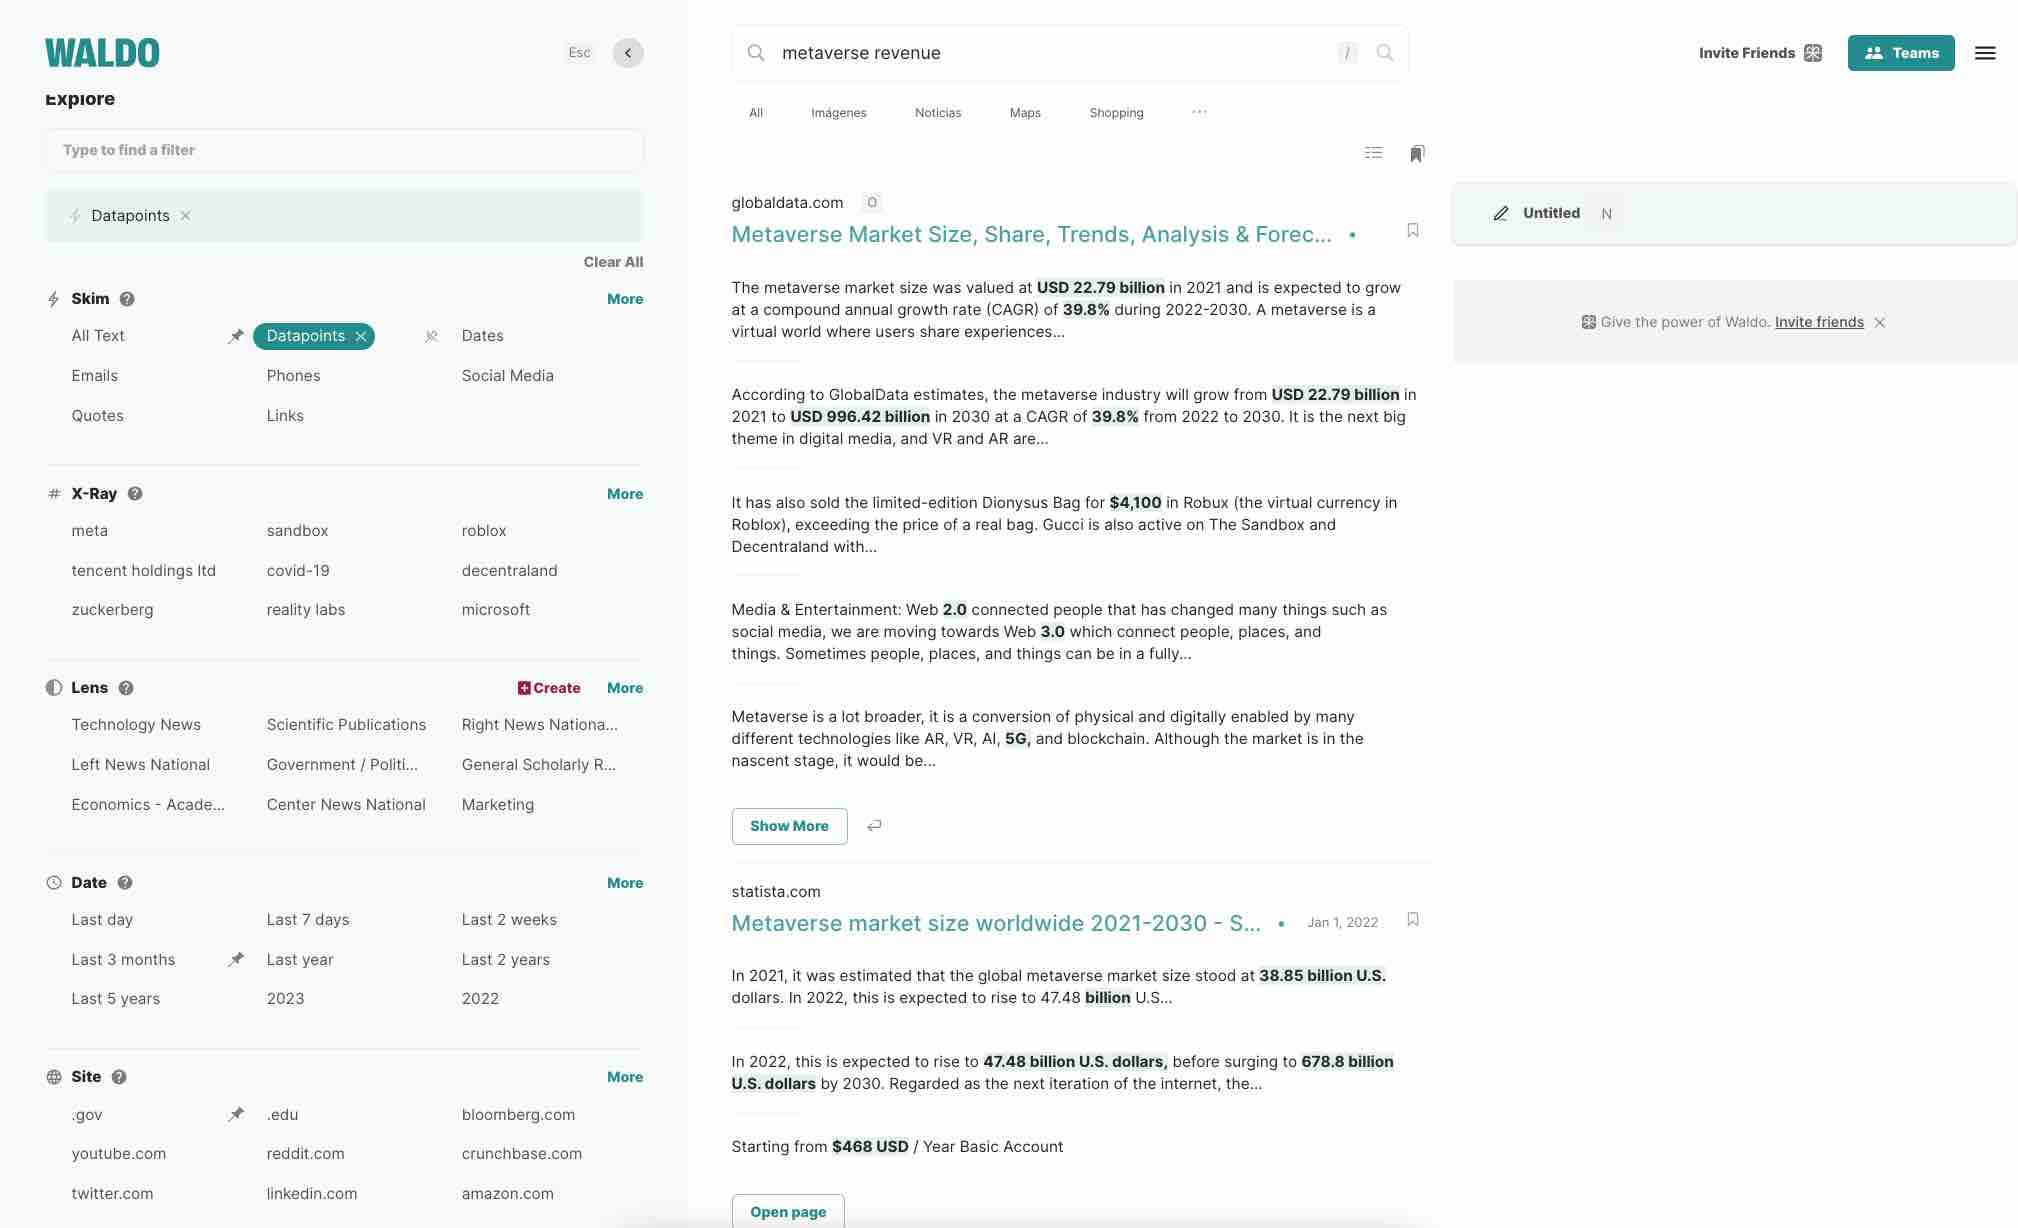Enable the Quotes skim filter
Image resolution: width=2018 pixels, height=1228 pixels.
tap(97, 416)
